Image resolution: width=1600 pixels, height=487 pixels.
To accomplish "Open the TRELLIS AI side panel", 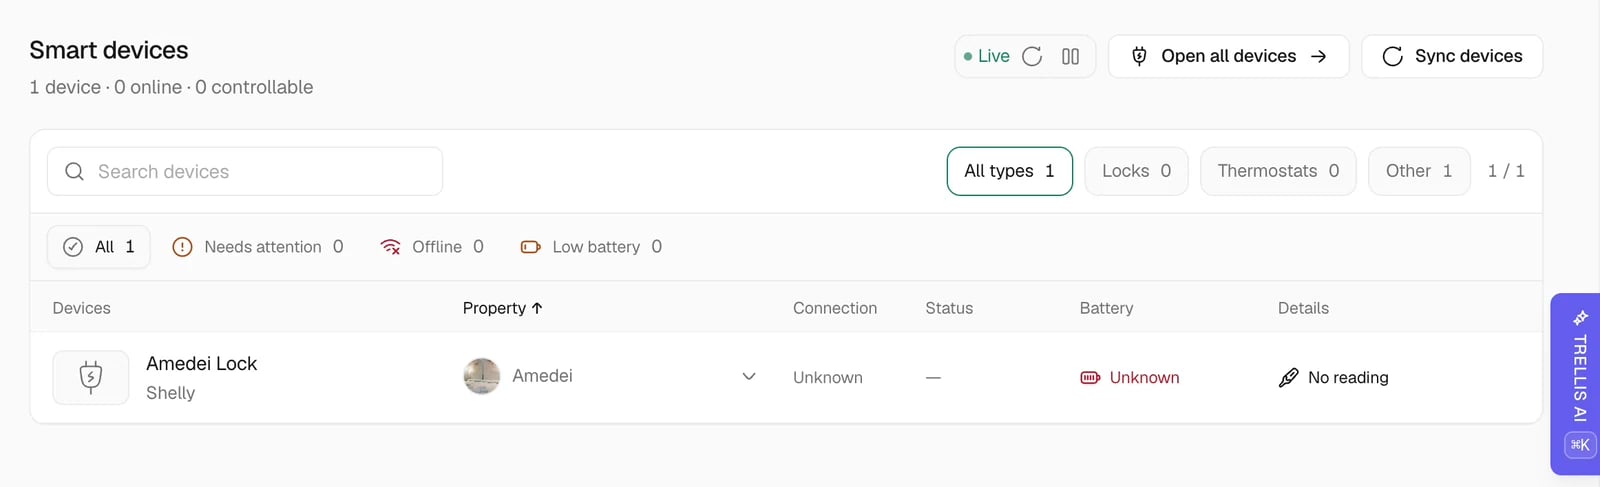I will tap(1576, 384).
